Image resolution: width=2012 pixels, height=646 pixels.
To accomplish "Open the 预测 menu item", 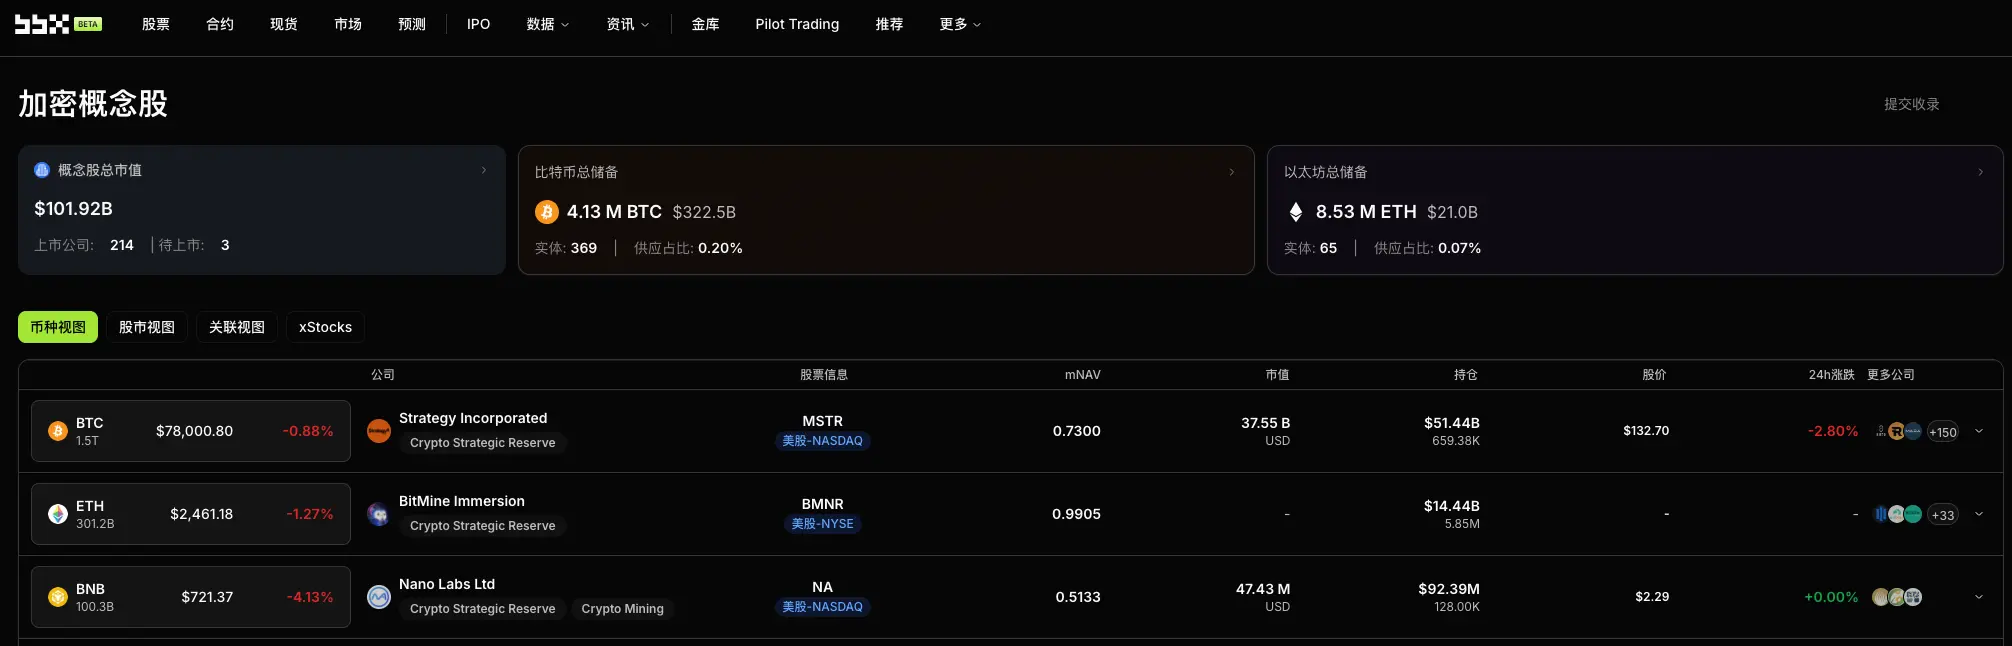I will point(412,24).
